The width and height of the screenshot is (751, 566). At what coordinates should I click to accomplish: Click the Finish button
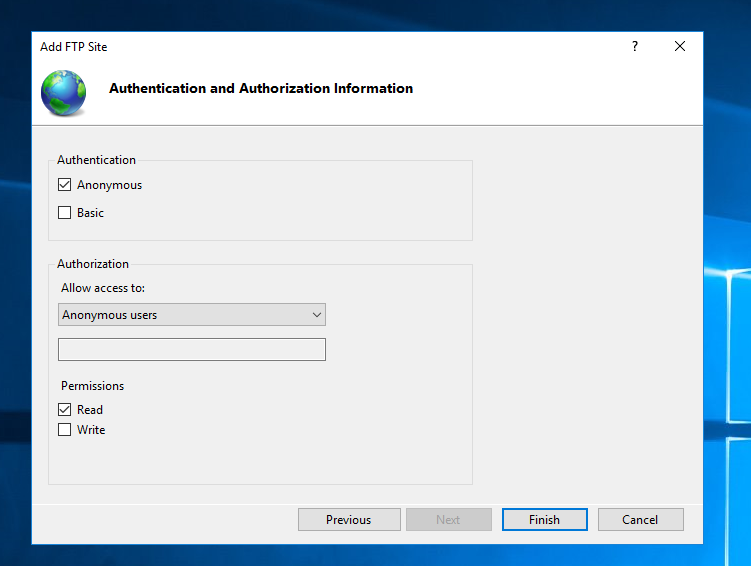545,520
